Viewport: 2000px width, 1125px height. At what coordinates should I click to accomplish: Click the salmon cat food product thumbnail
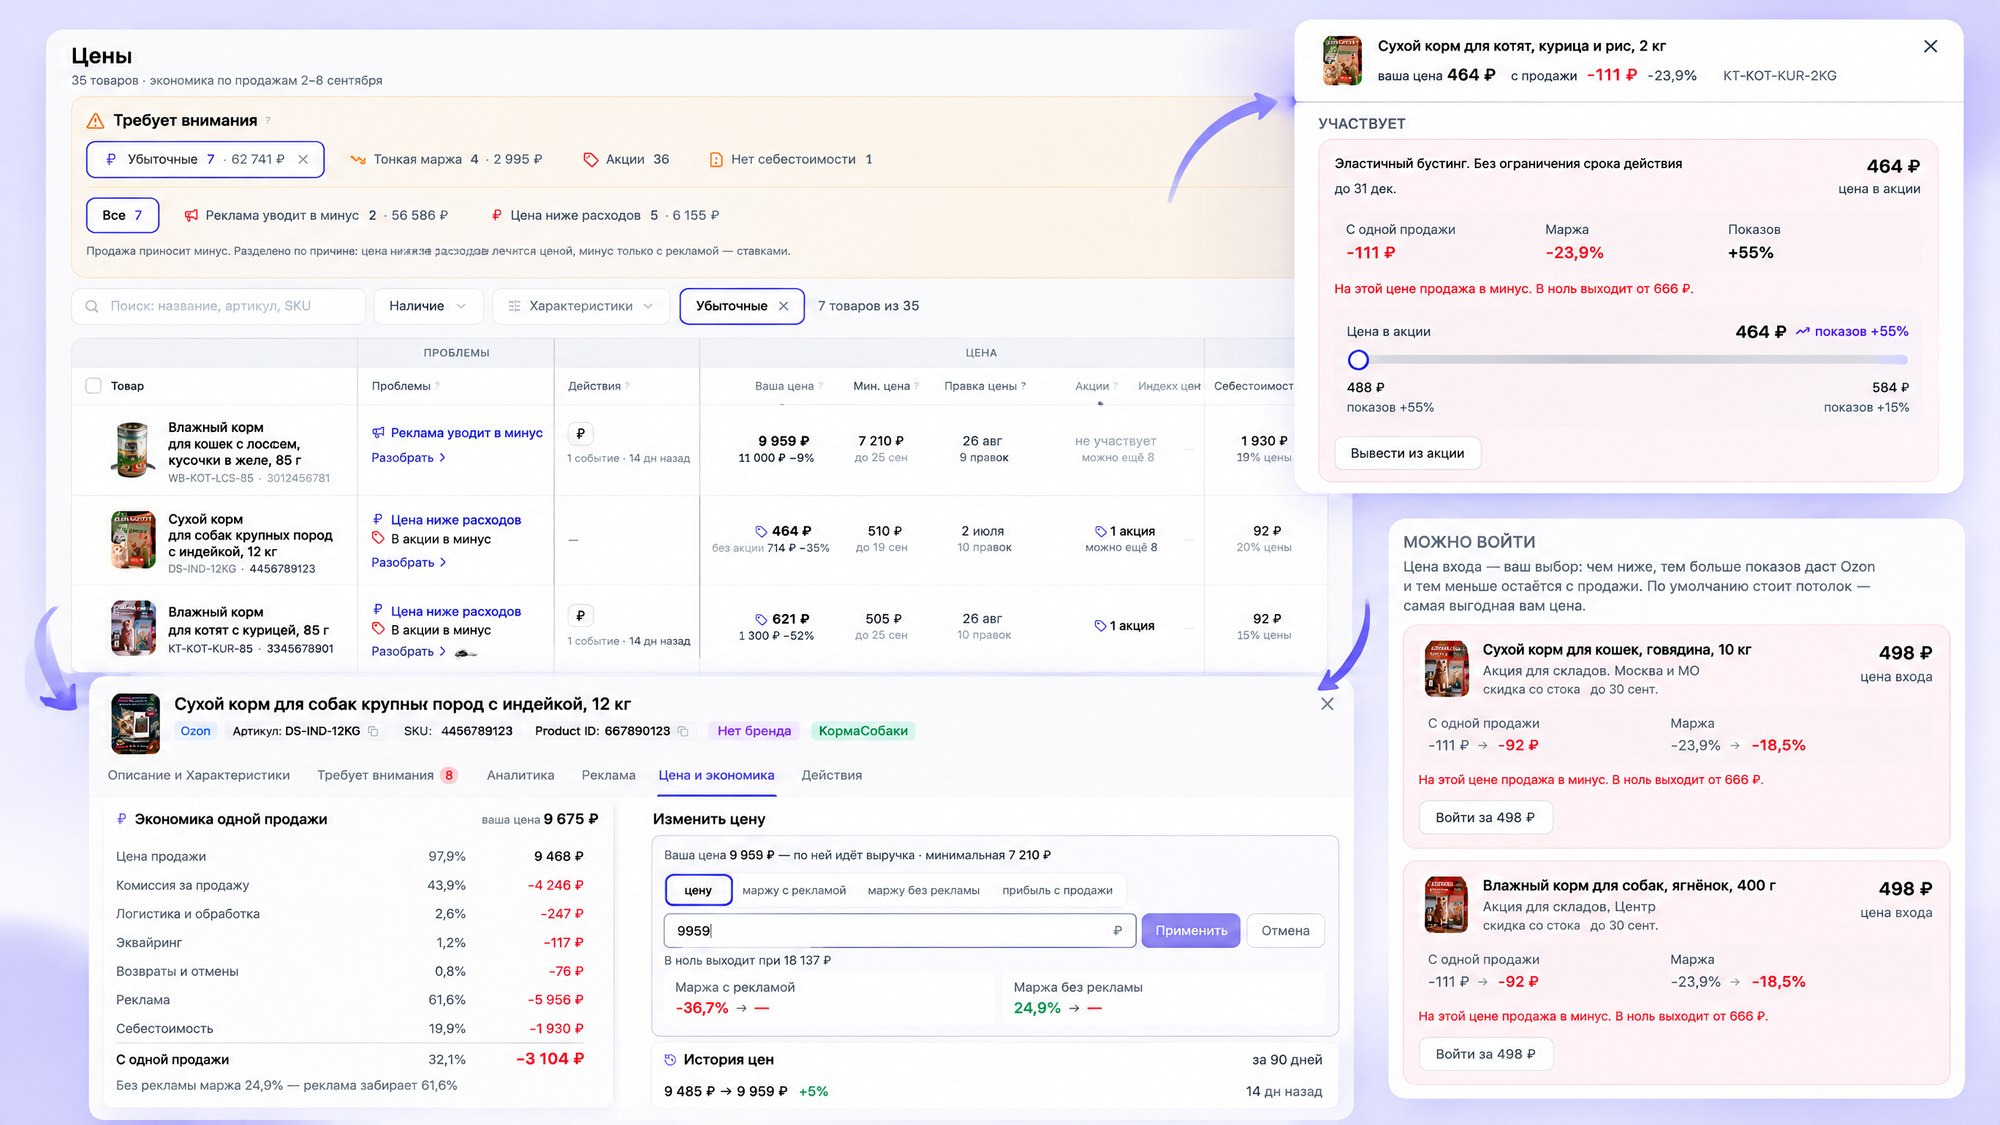[132, 449]
